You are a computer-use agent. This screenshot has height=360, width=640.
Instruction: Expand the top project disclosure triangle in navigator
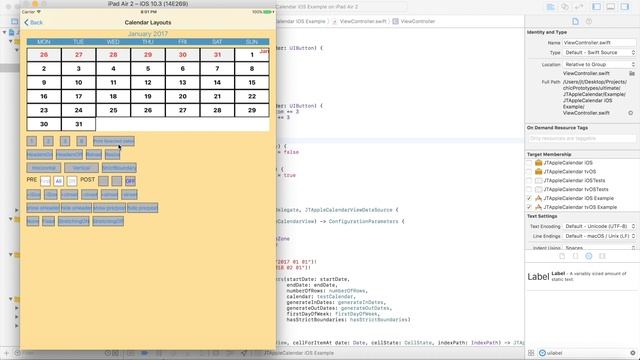(4, 32)
